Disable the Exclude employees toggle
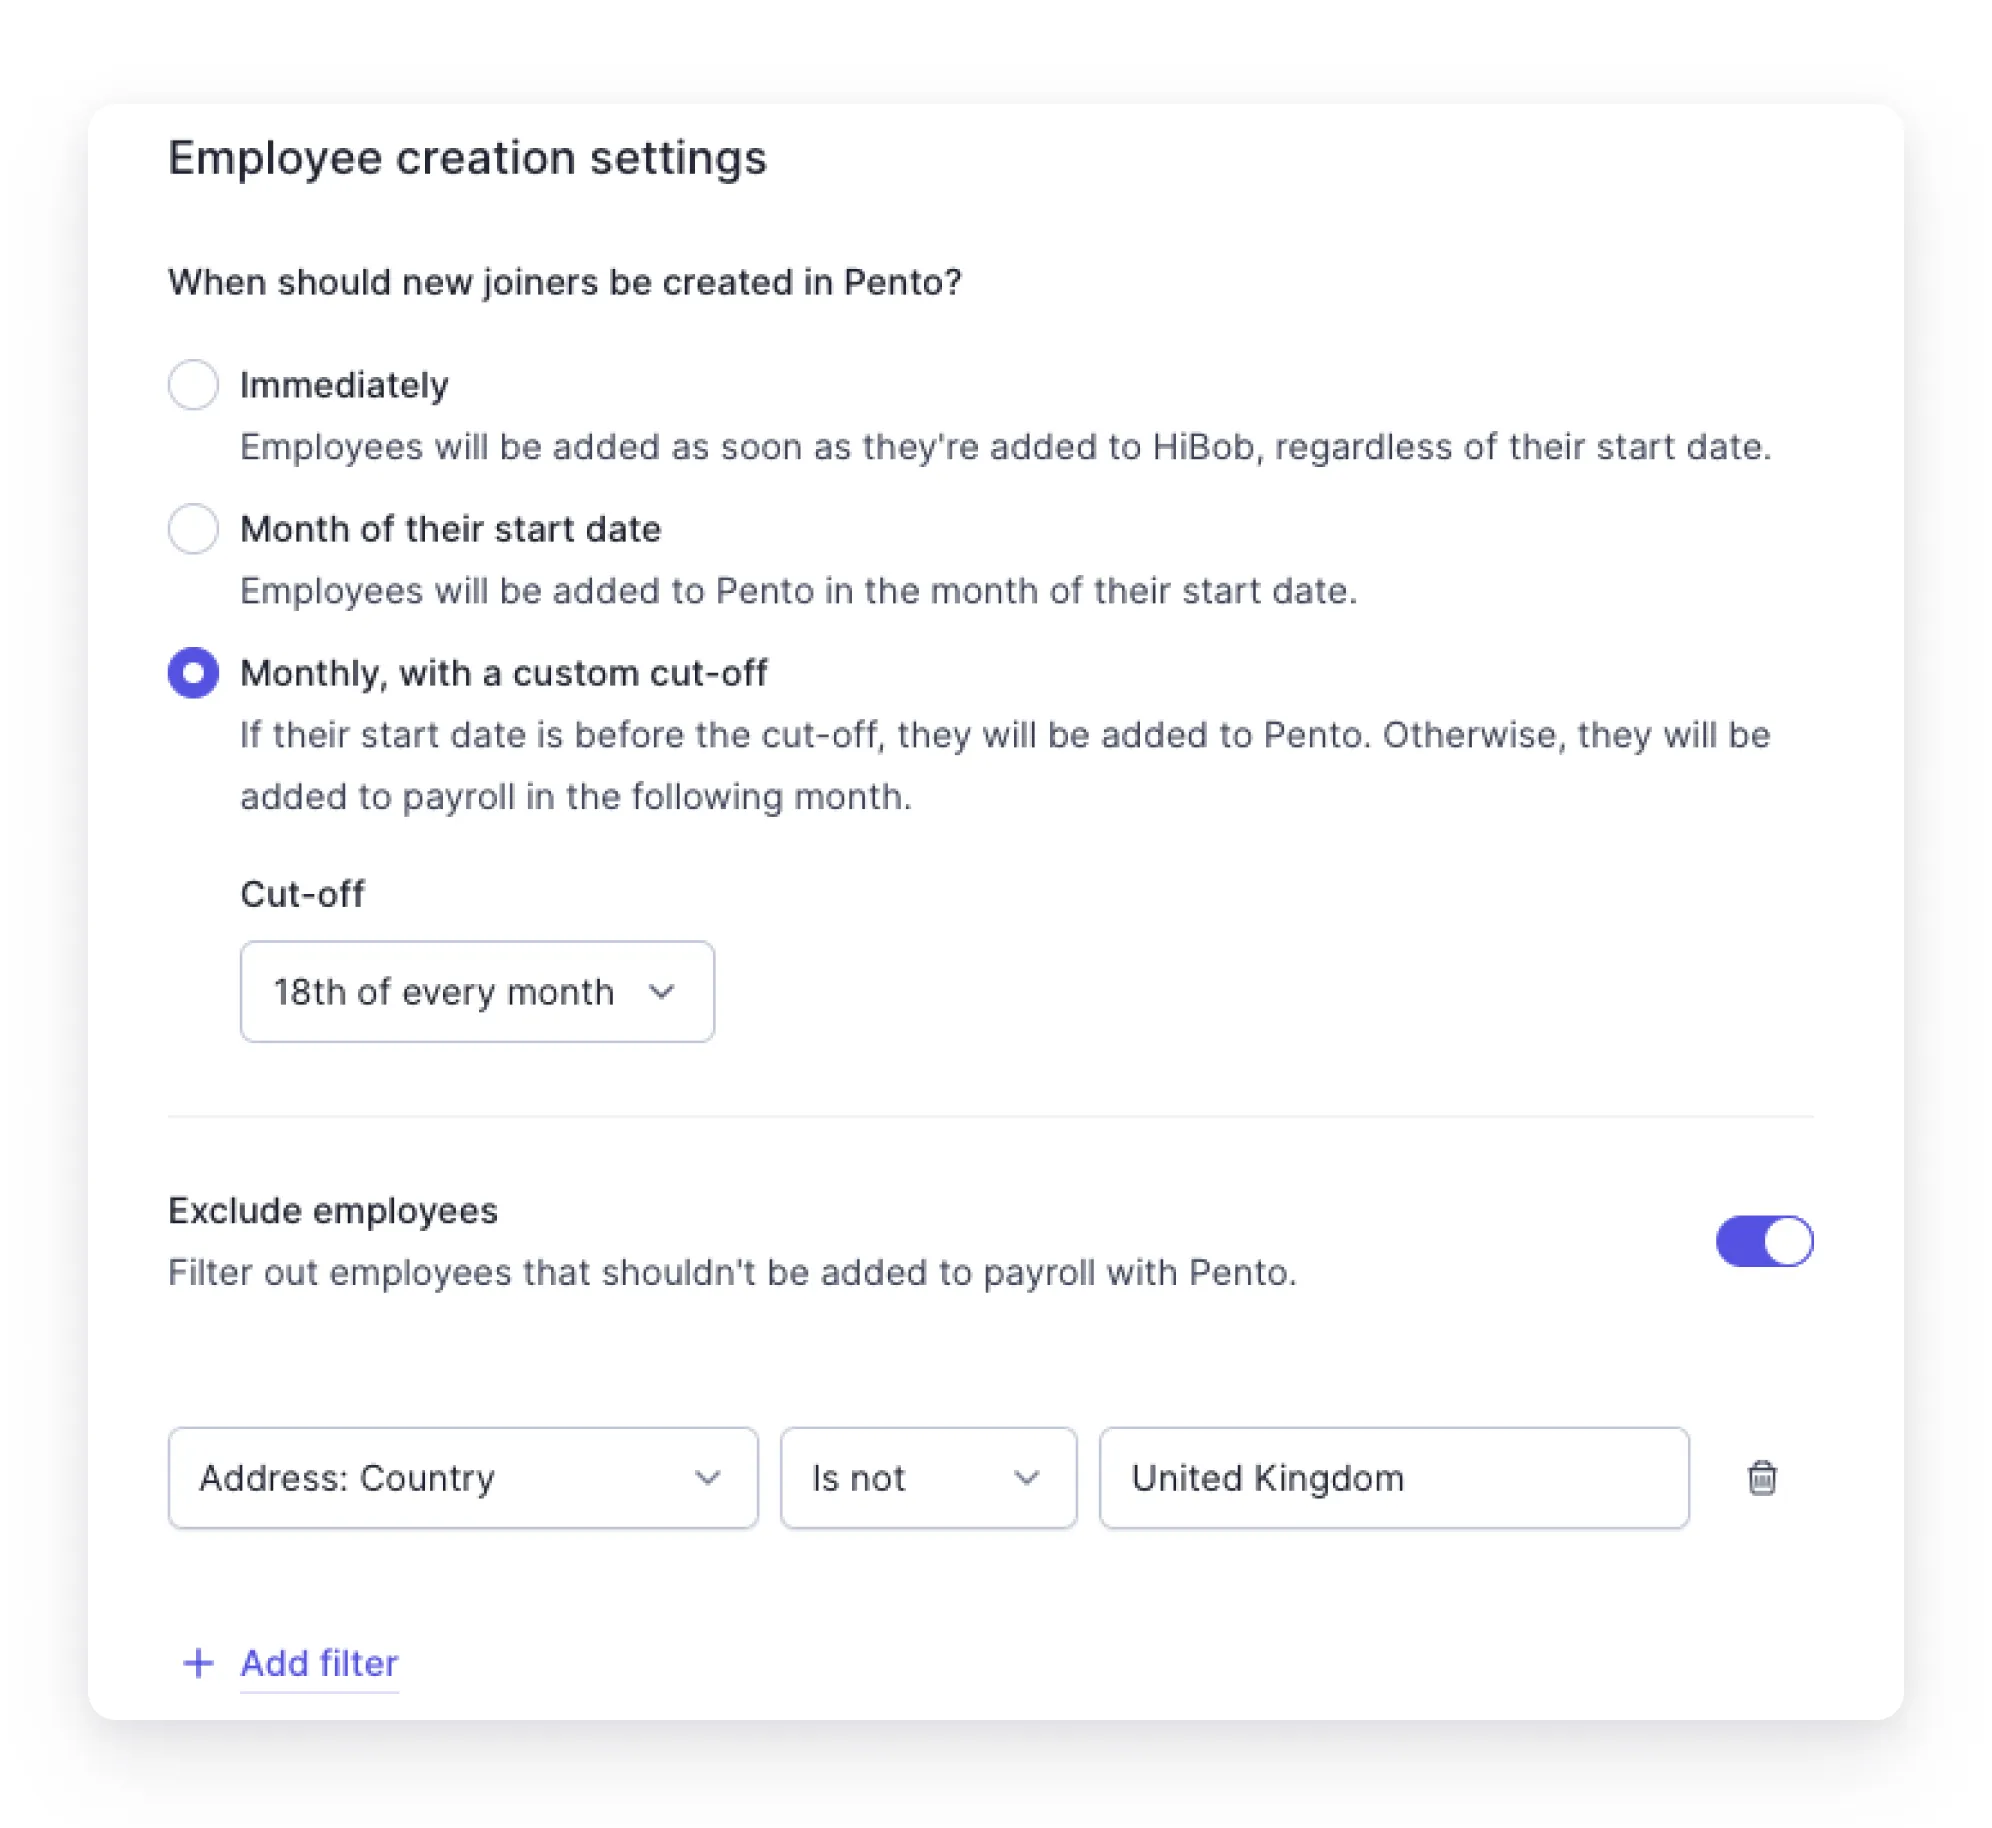The height and width of the screenshot is (1828, 1992). (x=1764, y=1241)
